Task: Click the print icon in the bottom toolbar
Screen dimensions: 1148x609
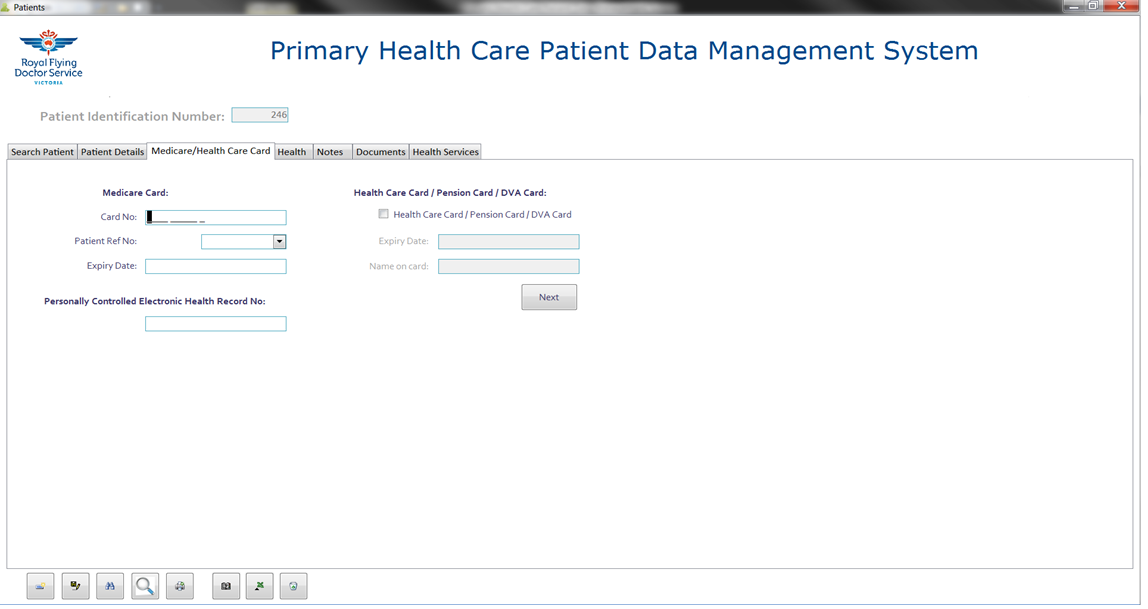Action: [x=180, y=586]
